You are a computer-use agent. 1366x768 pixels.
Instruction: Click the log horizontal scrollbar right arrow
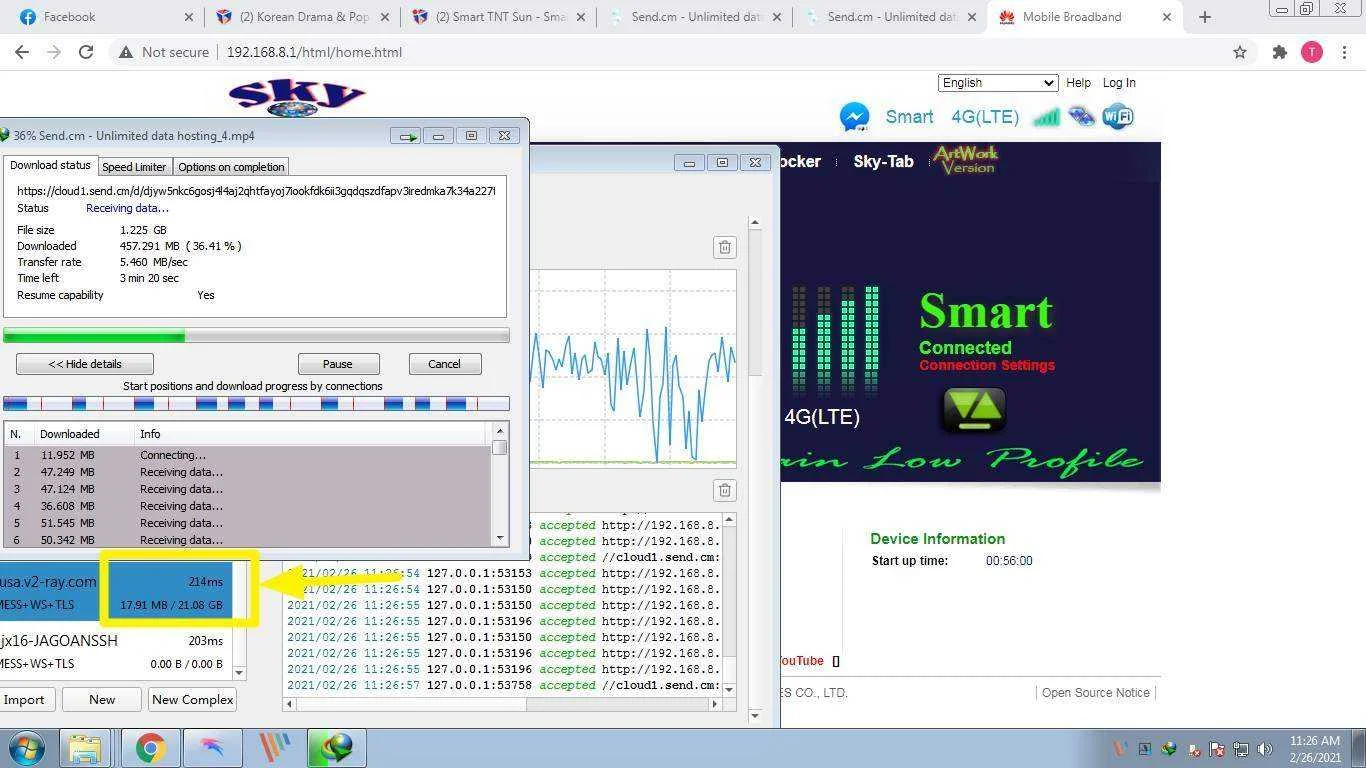pos(714,704)
